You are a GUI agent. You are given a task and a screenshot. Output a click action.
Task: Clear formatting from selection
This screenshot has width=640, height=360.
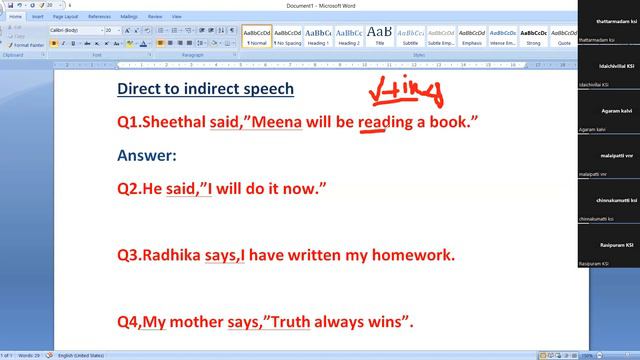tap(147, 30)
